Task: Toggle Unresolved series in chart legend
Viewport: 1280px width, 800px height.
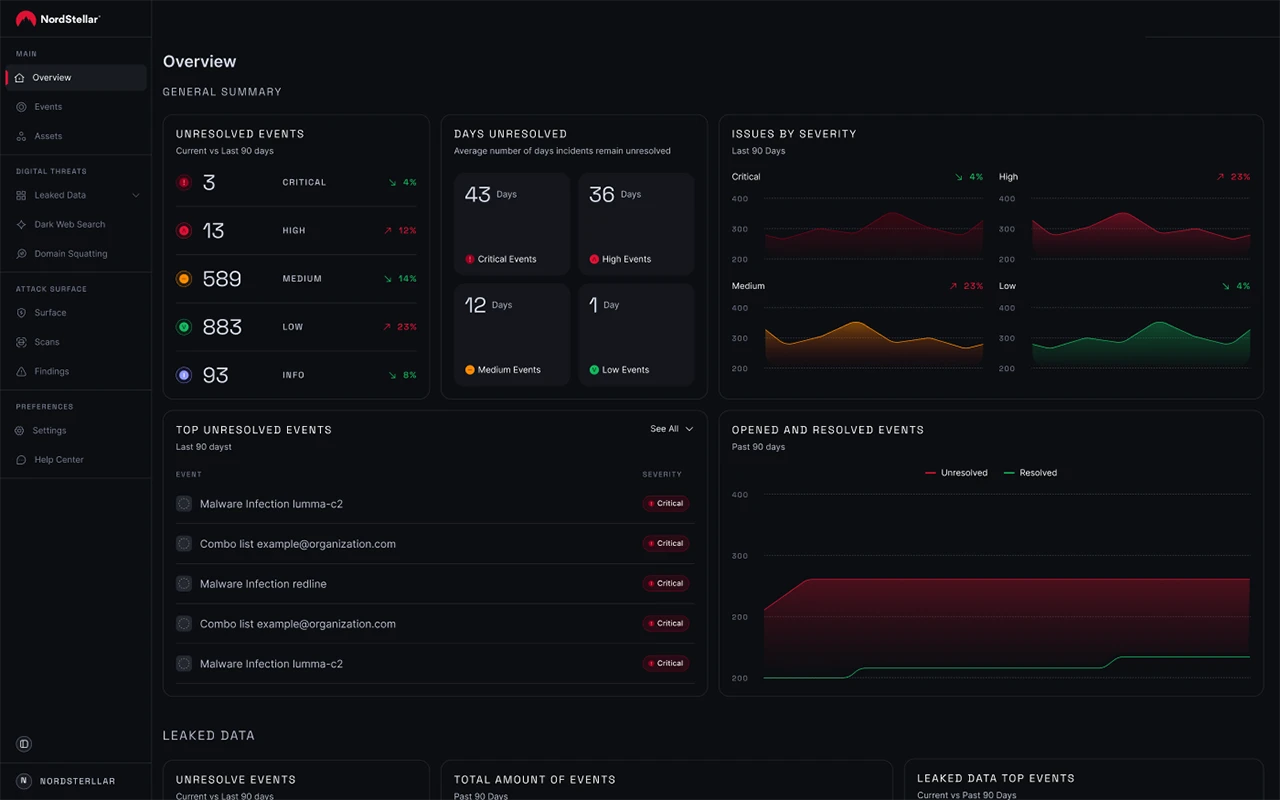Action: pos(956,473)
